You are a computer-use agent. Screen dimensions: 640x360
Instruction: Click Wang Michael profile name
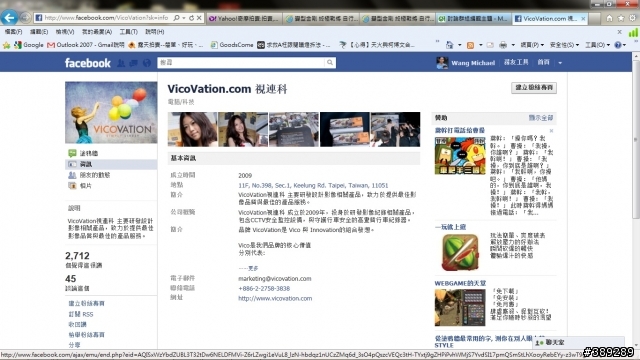tap(473, 63)
